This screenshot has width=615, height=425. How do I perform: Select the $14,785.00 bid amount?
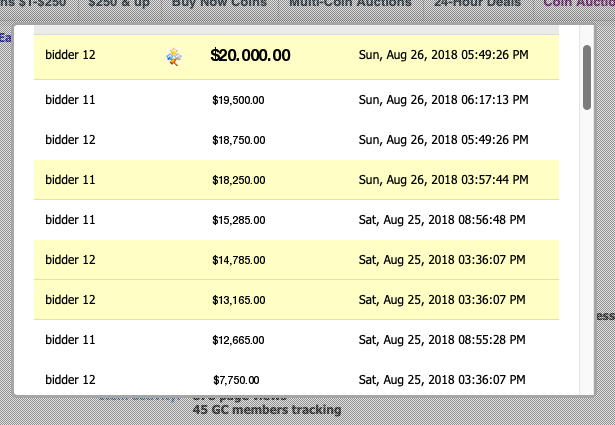[x=238, y=260]
